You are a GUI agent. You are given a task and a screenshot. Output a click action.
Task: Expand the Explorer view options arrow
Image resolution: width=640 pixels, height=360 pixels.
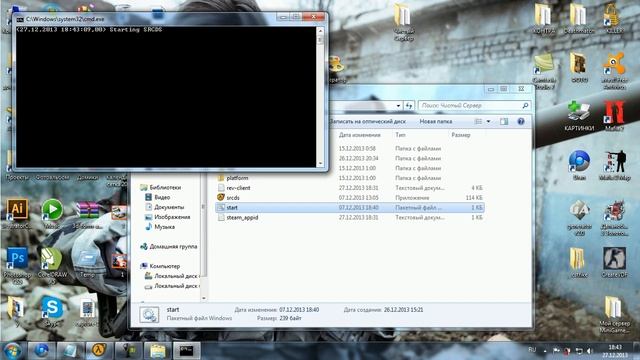click(x=488, y=121)
